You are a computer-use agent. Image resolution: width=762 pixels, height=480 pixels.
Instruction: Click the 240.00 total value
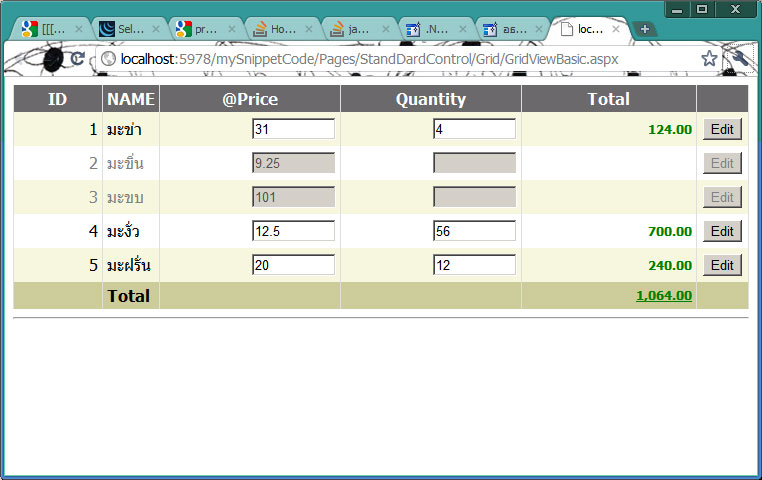point(670,266)
